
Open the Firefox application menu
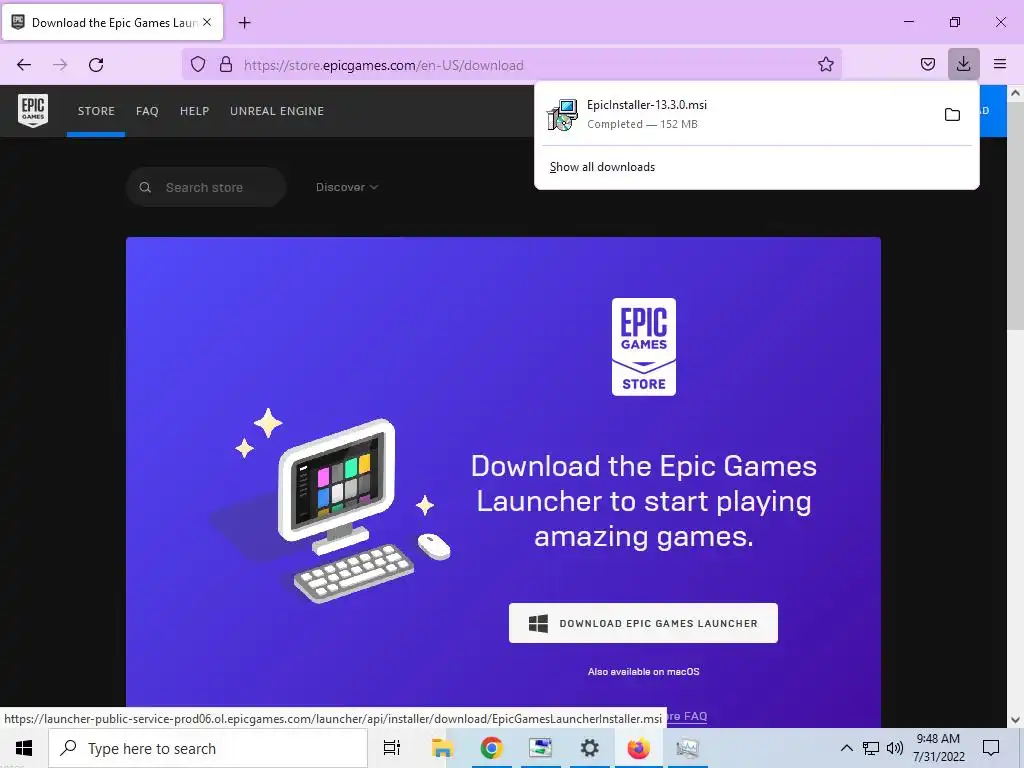1000,64
